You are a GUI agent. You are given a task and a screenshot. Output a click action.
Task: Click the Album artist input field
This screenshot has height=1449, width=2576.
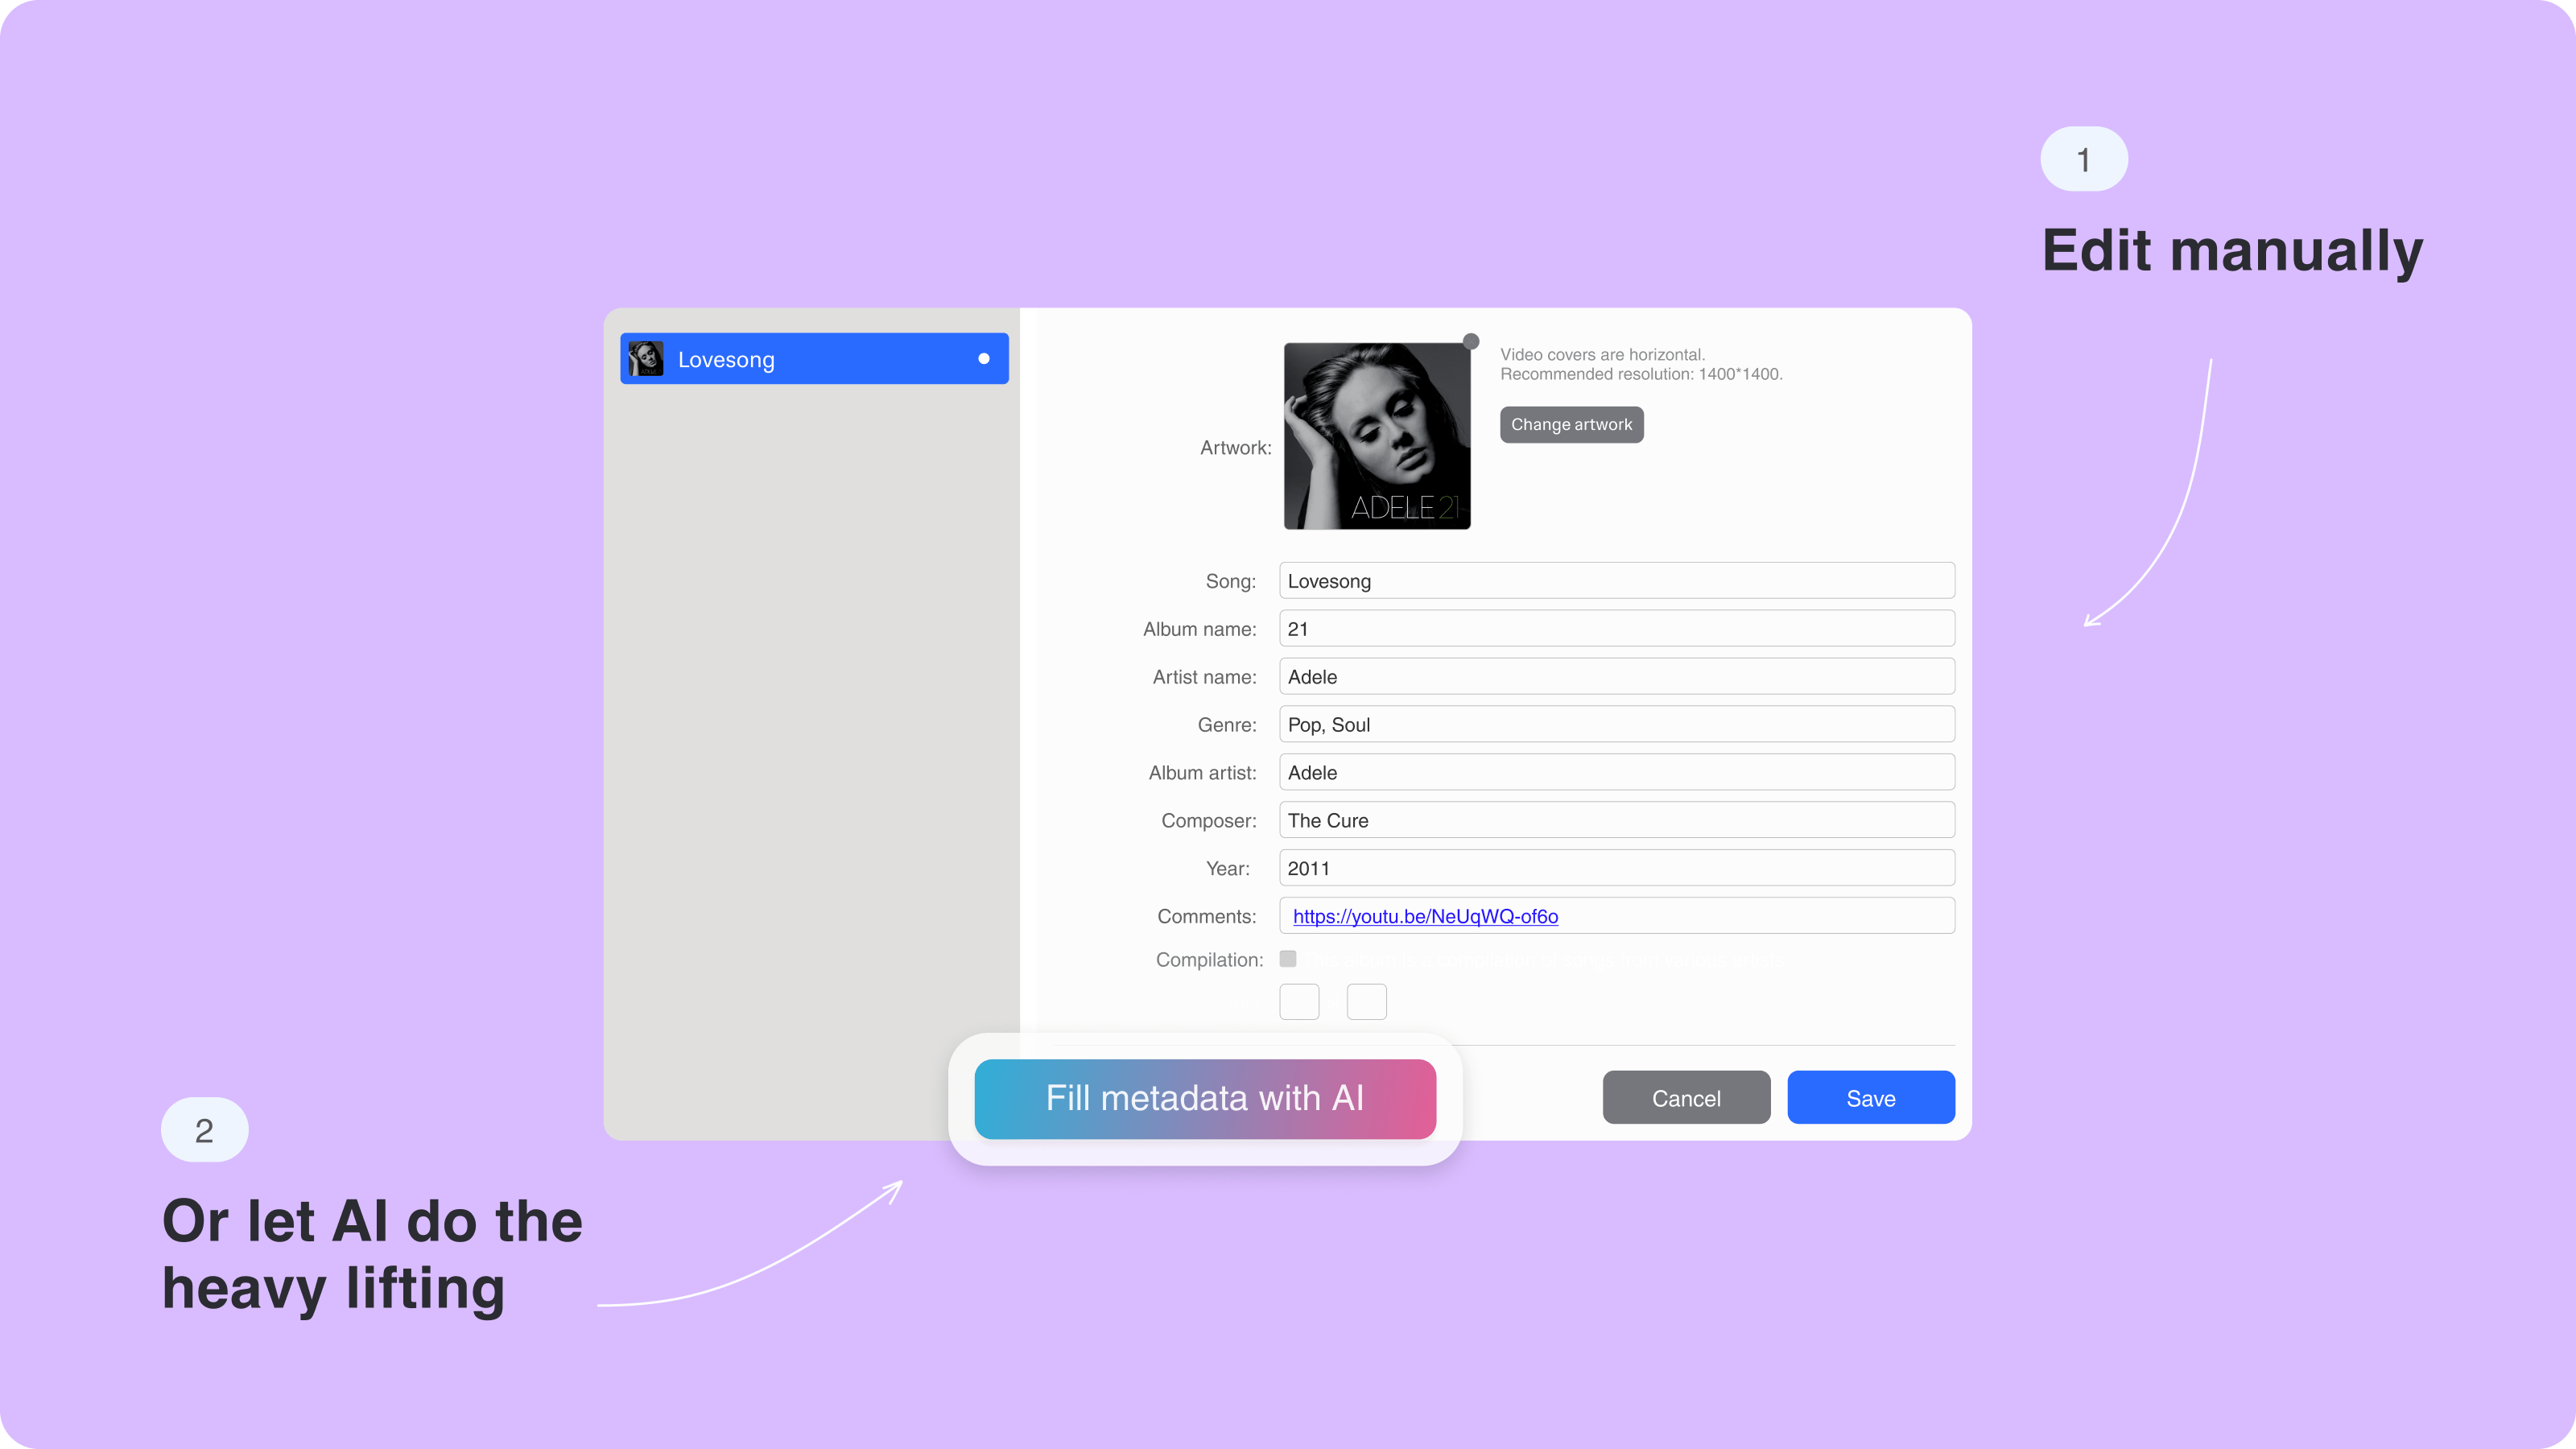click(x=1613, y=771)
